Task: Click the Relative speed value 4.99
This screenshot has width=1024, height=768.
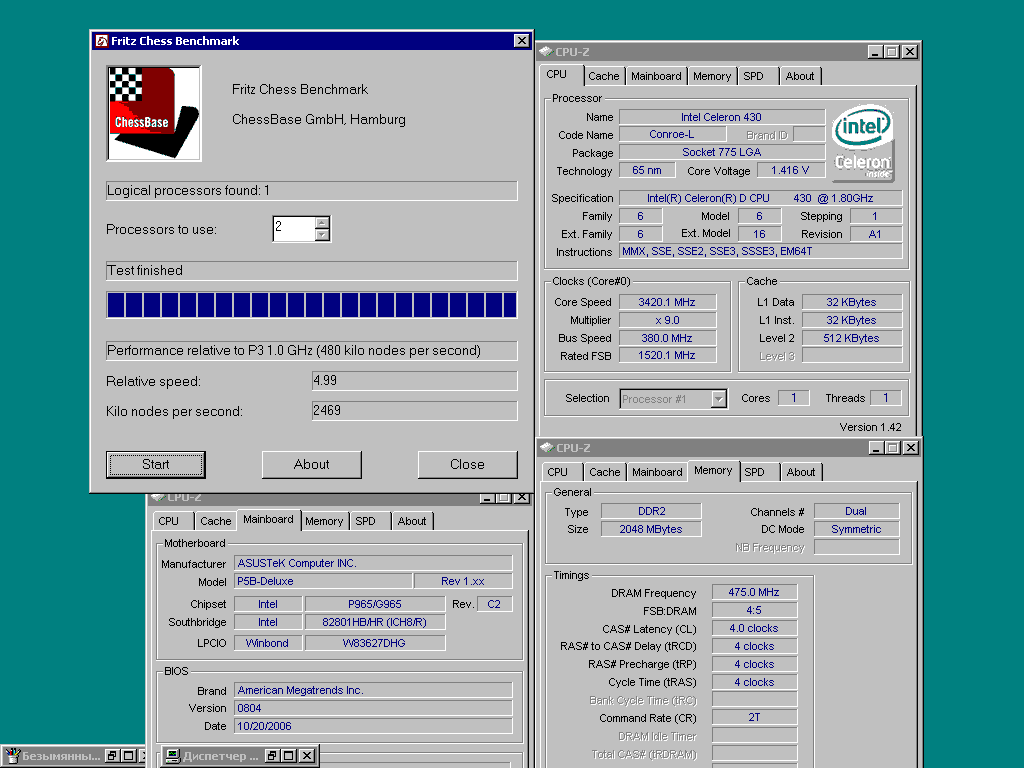Action: coord(415,381)
